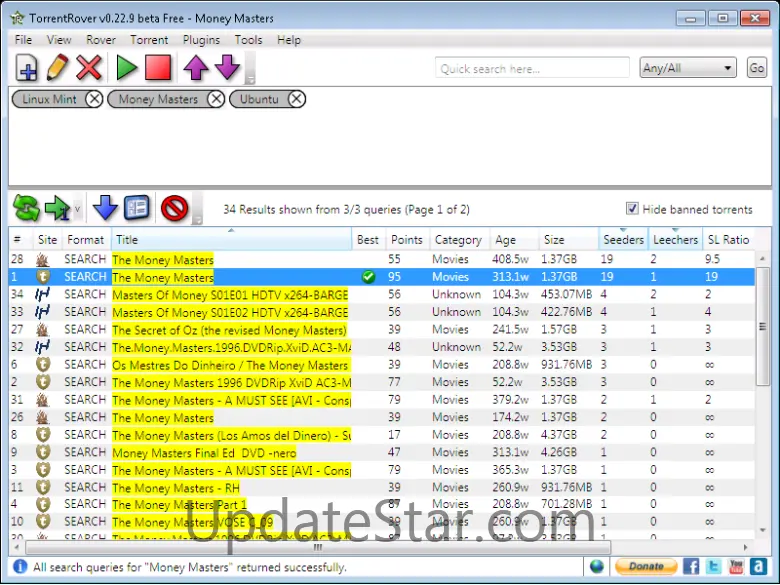Image resolution: width=780 pixels, height=585 pixels.
Task: Click the red X delete icon
Action: click(89, 68)
